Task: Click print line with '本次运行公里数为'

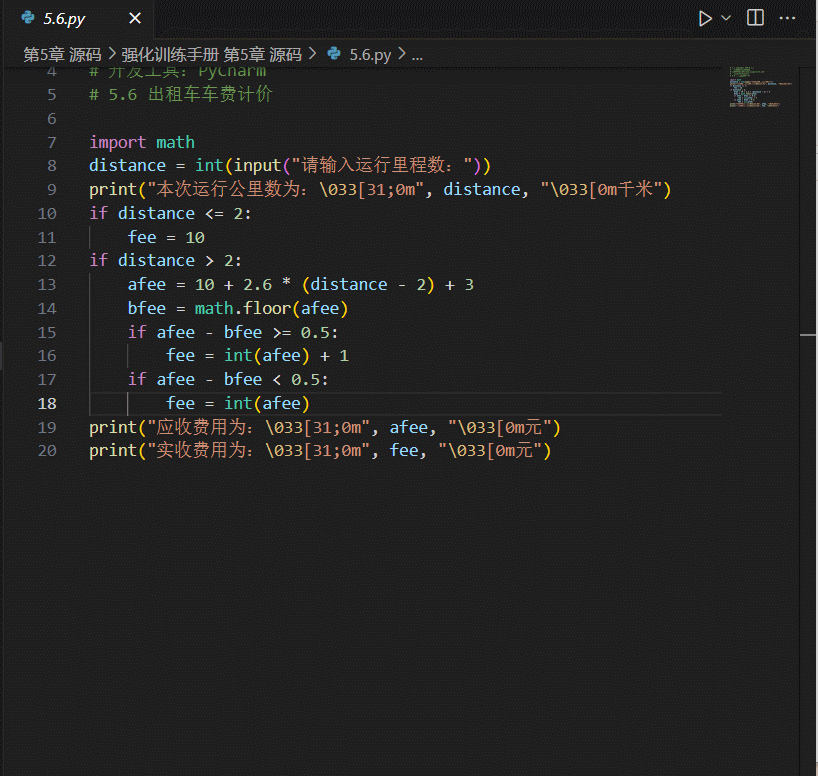Action: point(380,189)
